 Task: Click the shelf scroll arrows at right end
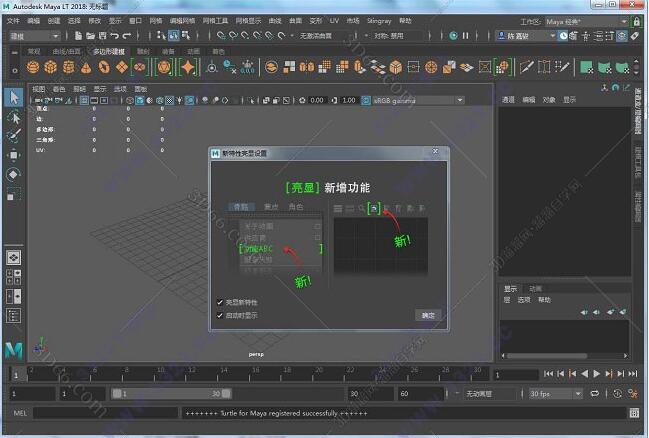tap(636, 67)
